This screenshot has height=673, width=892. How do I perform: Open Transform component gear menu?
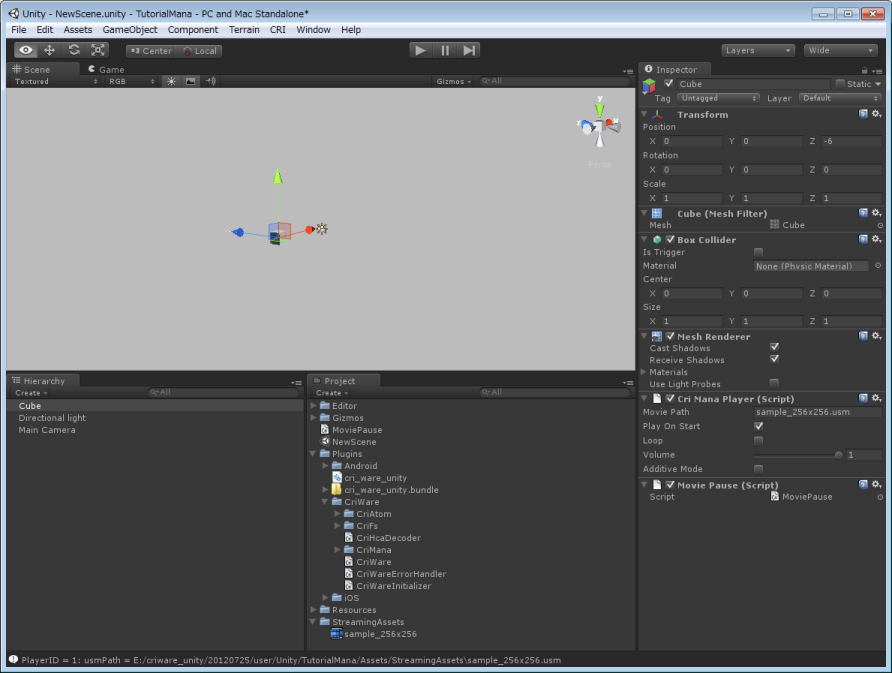pos(877,114)
